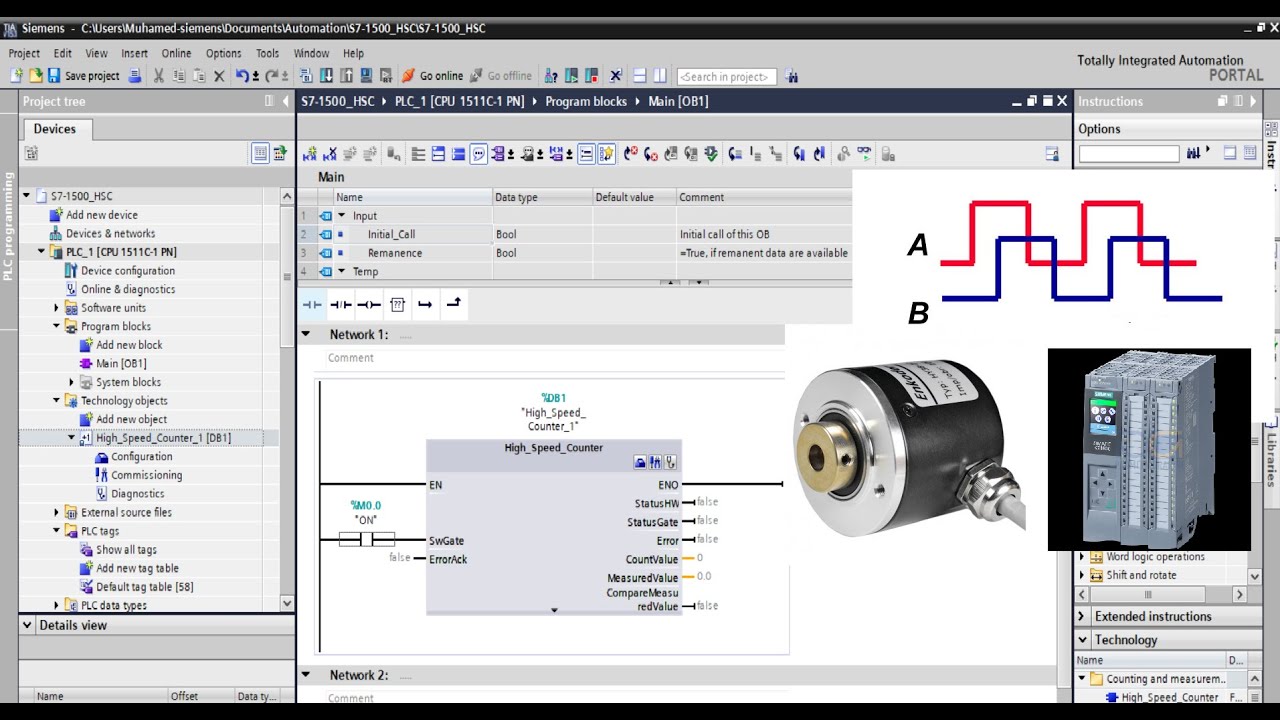This screenshot has height=720, width=1280.
Task: Click the Insert network icon in editor toolbar
Action: 310,154
